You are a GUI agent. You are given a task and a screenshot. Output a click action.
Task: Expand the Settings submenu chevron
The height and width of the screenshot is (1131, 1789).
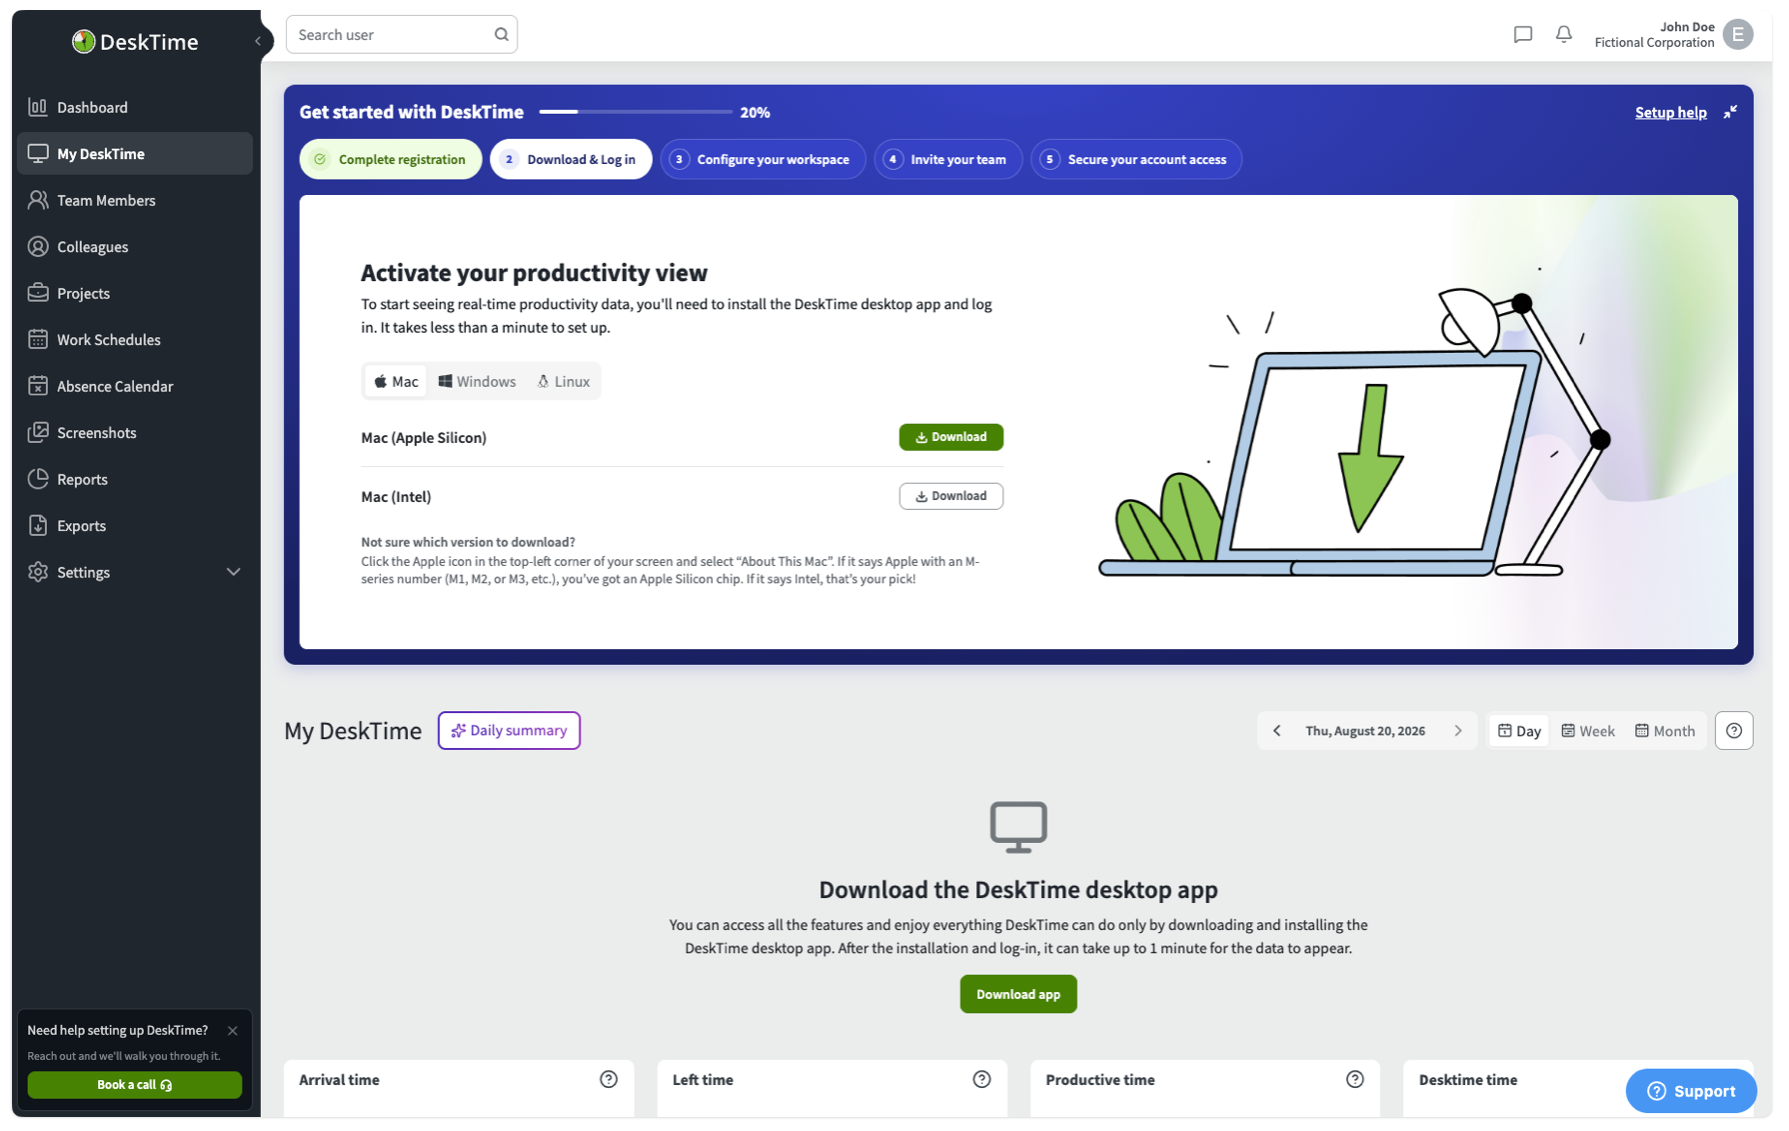pos(233,572)
